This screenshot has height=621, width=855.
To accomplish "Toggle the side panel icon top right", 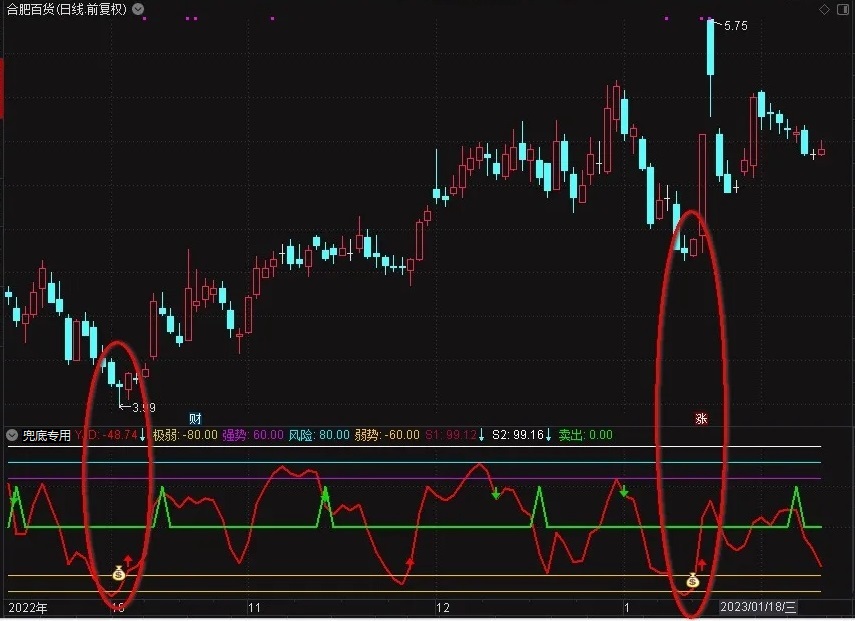I will coord(842,9).
